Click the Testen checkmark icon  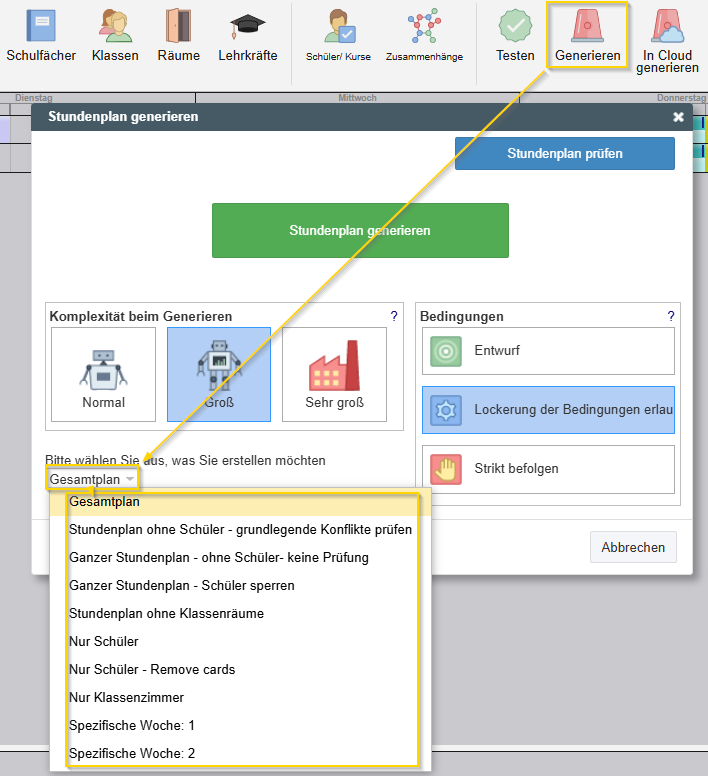(x=515, y=26)
